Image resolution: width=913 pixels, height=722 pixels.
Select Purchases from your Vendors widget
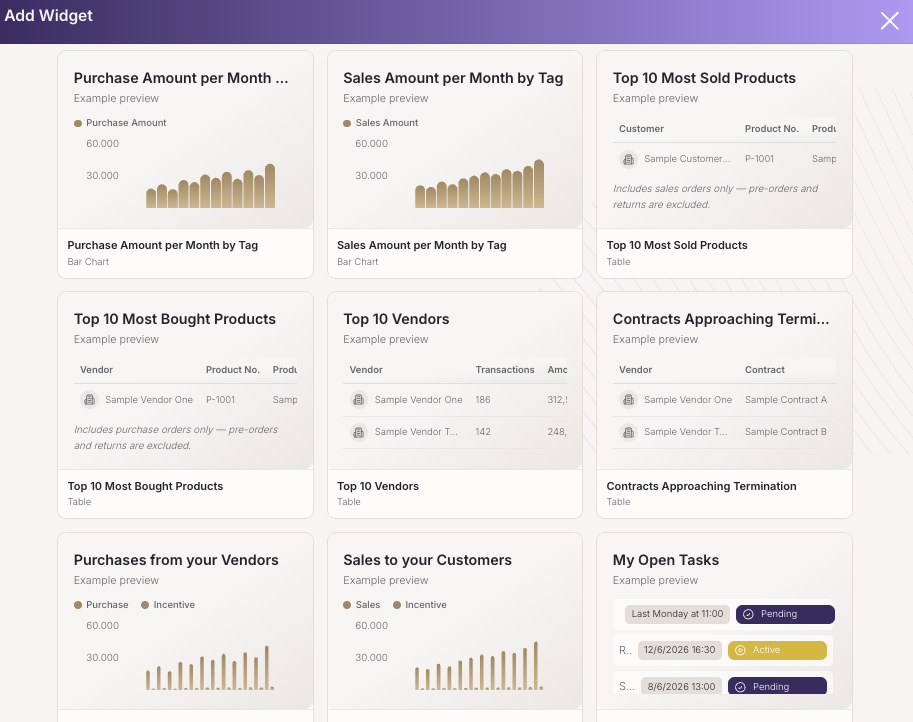[185, 627]
